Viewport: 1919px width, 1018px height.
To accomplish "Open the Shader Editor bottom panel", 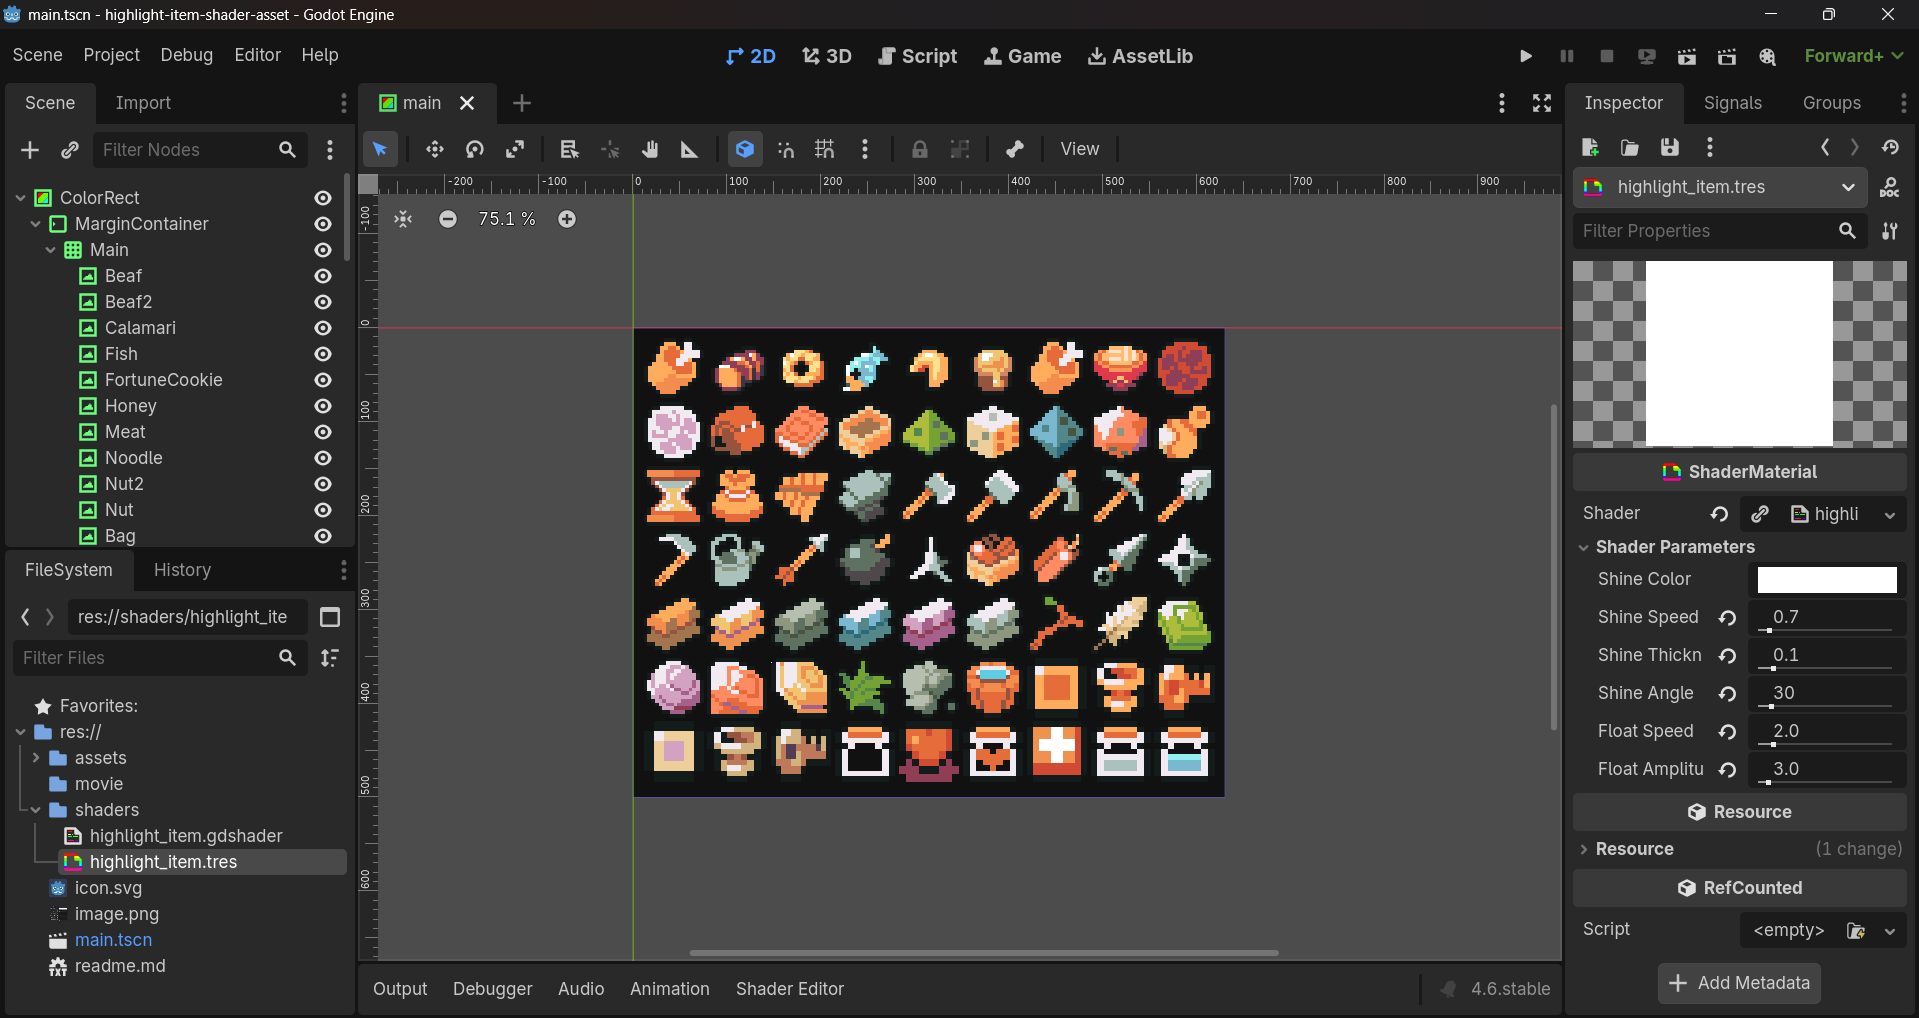I will point(790,989).
